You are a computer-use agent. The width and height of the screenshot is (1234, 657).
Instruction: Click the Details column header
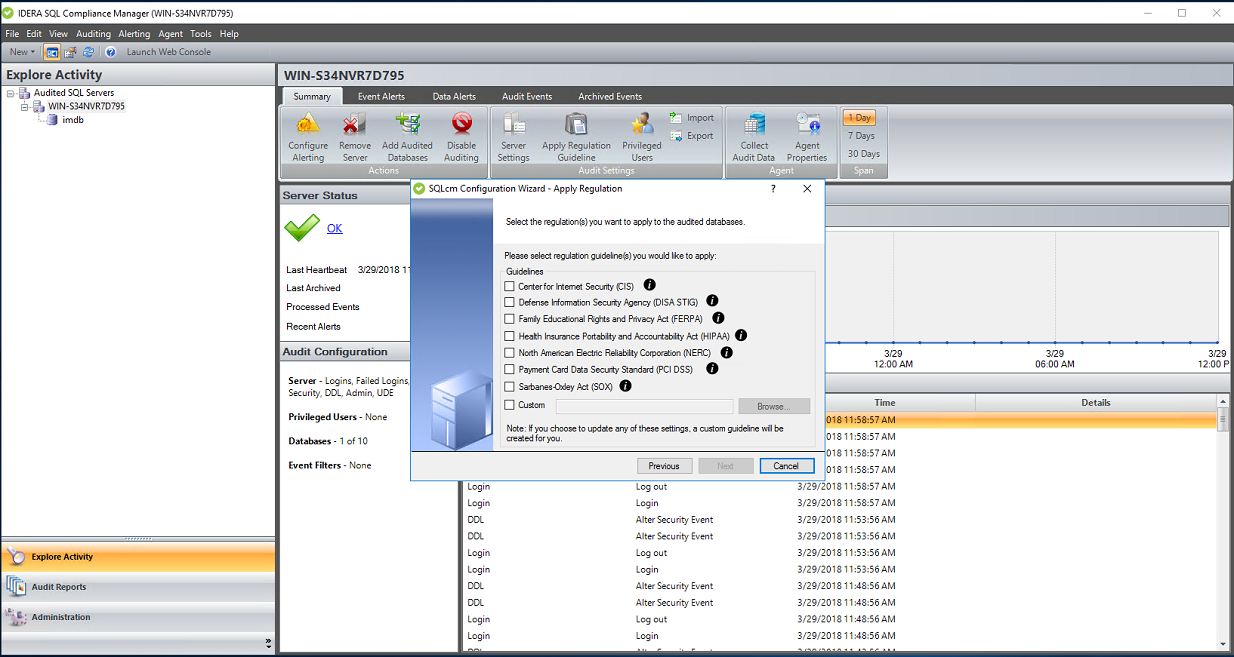pyautogui.click(x=1095, y=402)
